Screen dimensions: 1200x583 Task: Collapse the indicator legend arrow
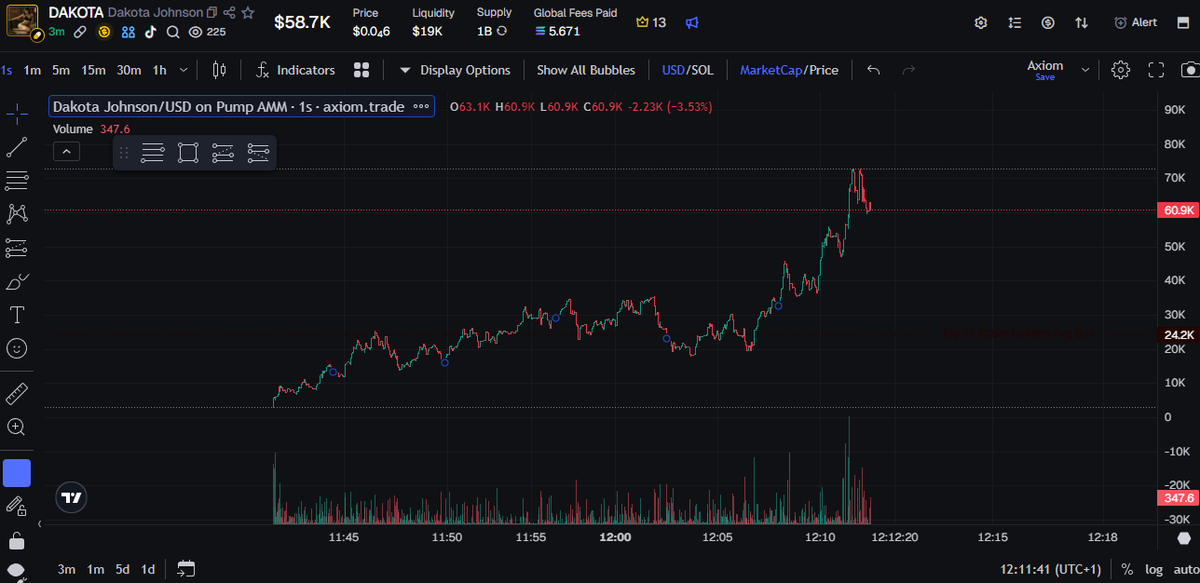(66, 152)
